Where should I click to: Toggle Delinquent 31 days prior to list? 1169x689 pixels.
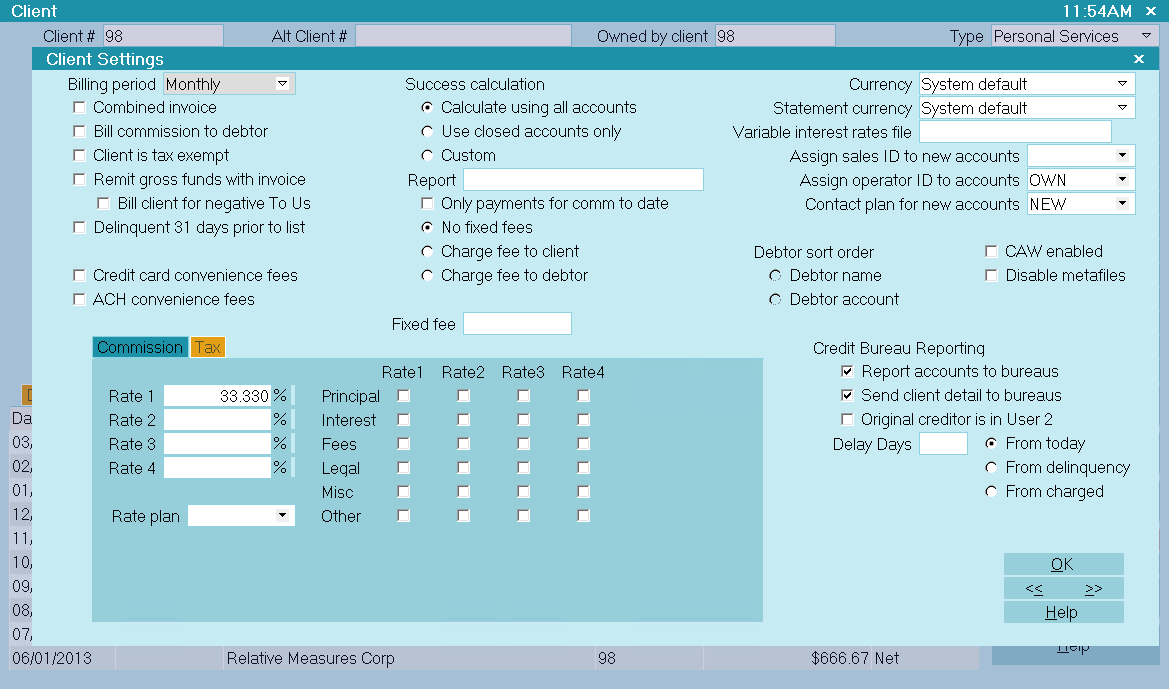tap(79, 227)
